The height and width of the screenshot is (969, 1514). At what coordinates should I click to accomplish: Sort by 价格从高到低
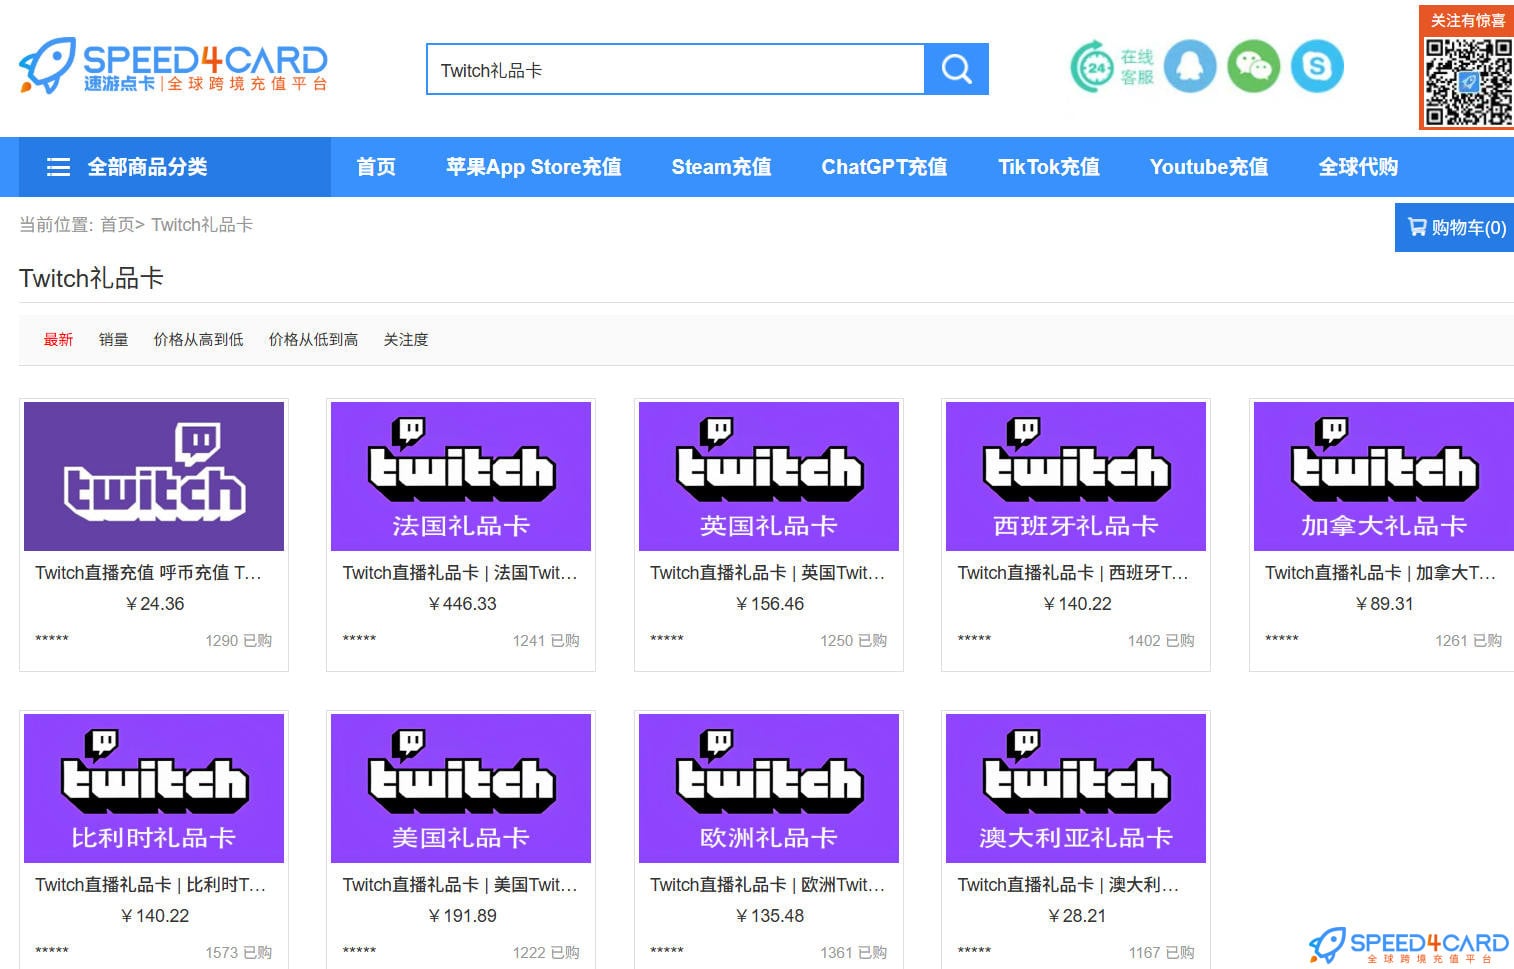click(198, 340)
